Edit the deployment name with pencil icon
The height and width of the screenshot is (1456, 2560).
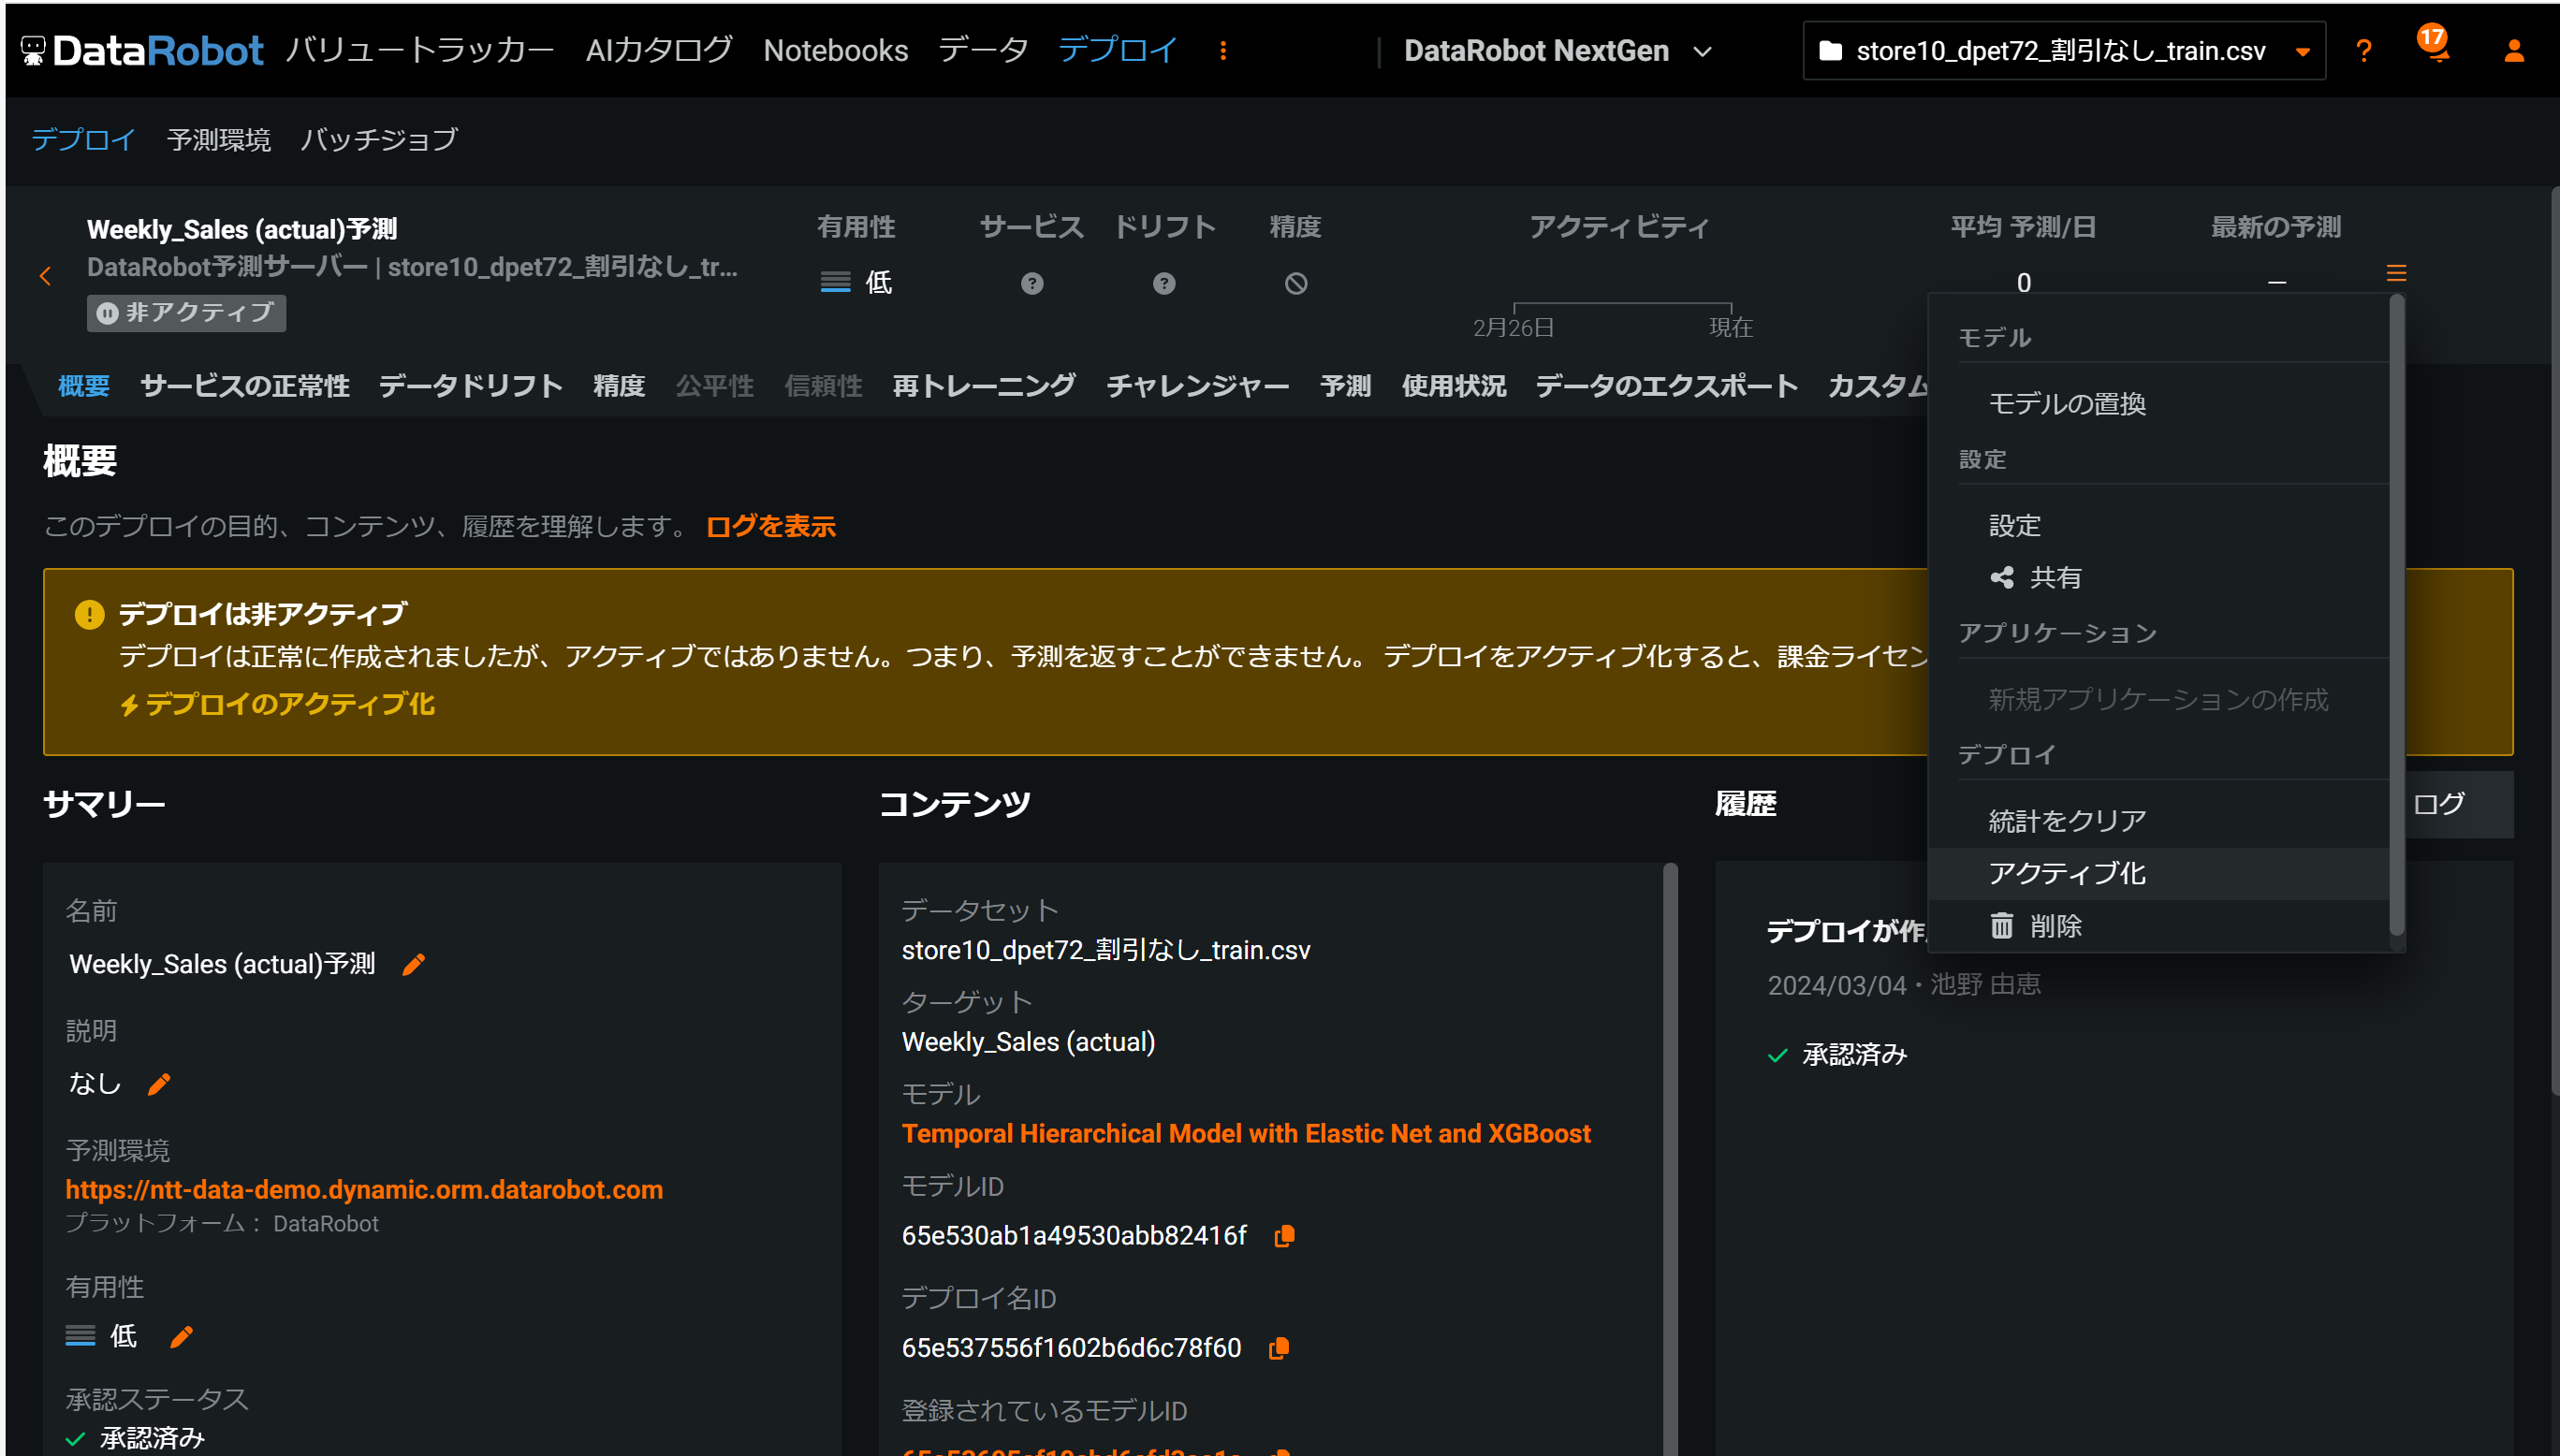coord(413,964)
